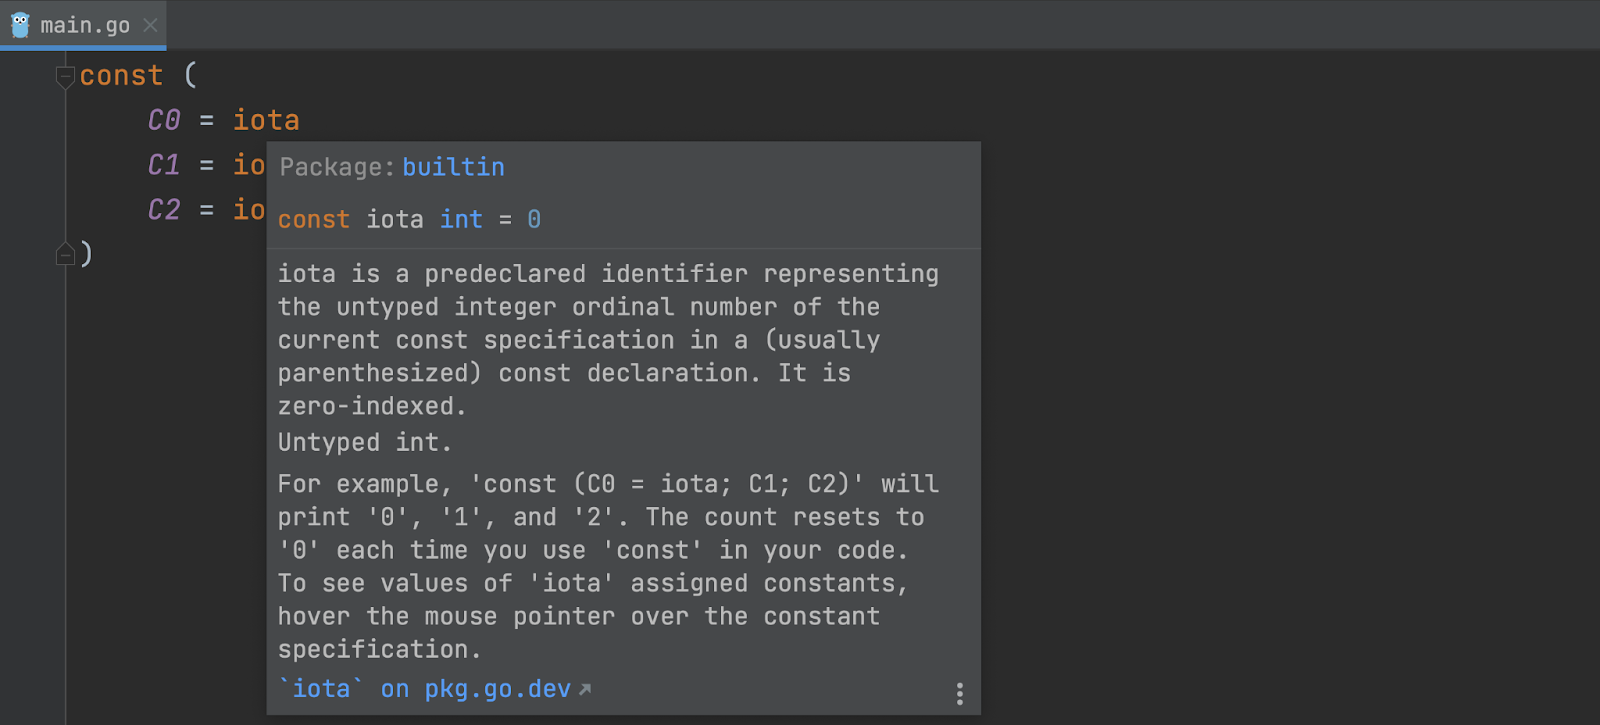Click the C2 constant identifier

(x=164, y=210)
